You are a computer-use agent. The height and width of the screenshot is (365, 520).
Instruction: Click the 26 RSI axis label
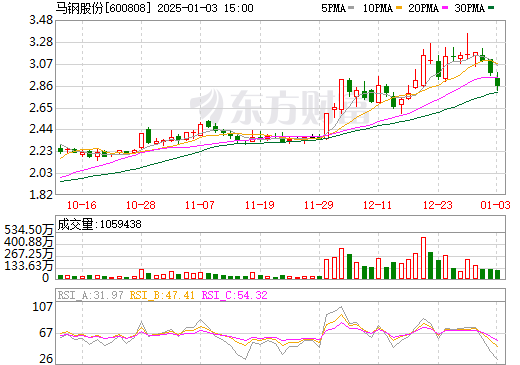46,359
